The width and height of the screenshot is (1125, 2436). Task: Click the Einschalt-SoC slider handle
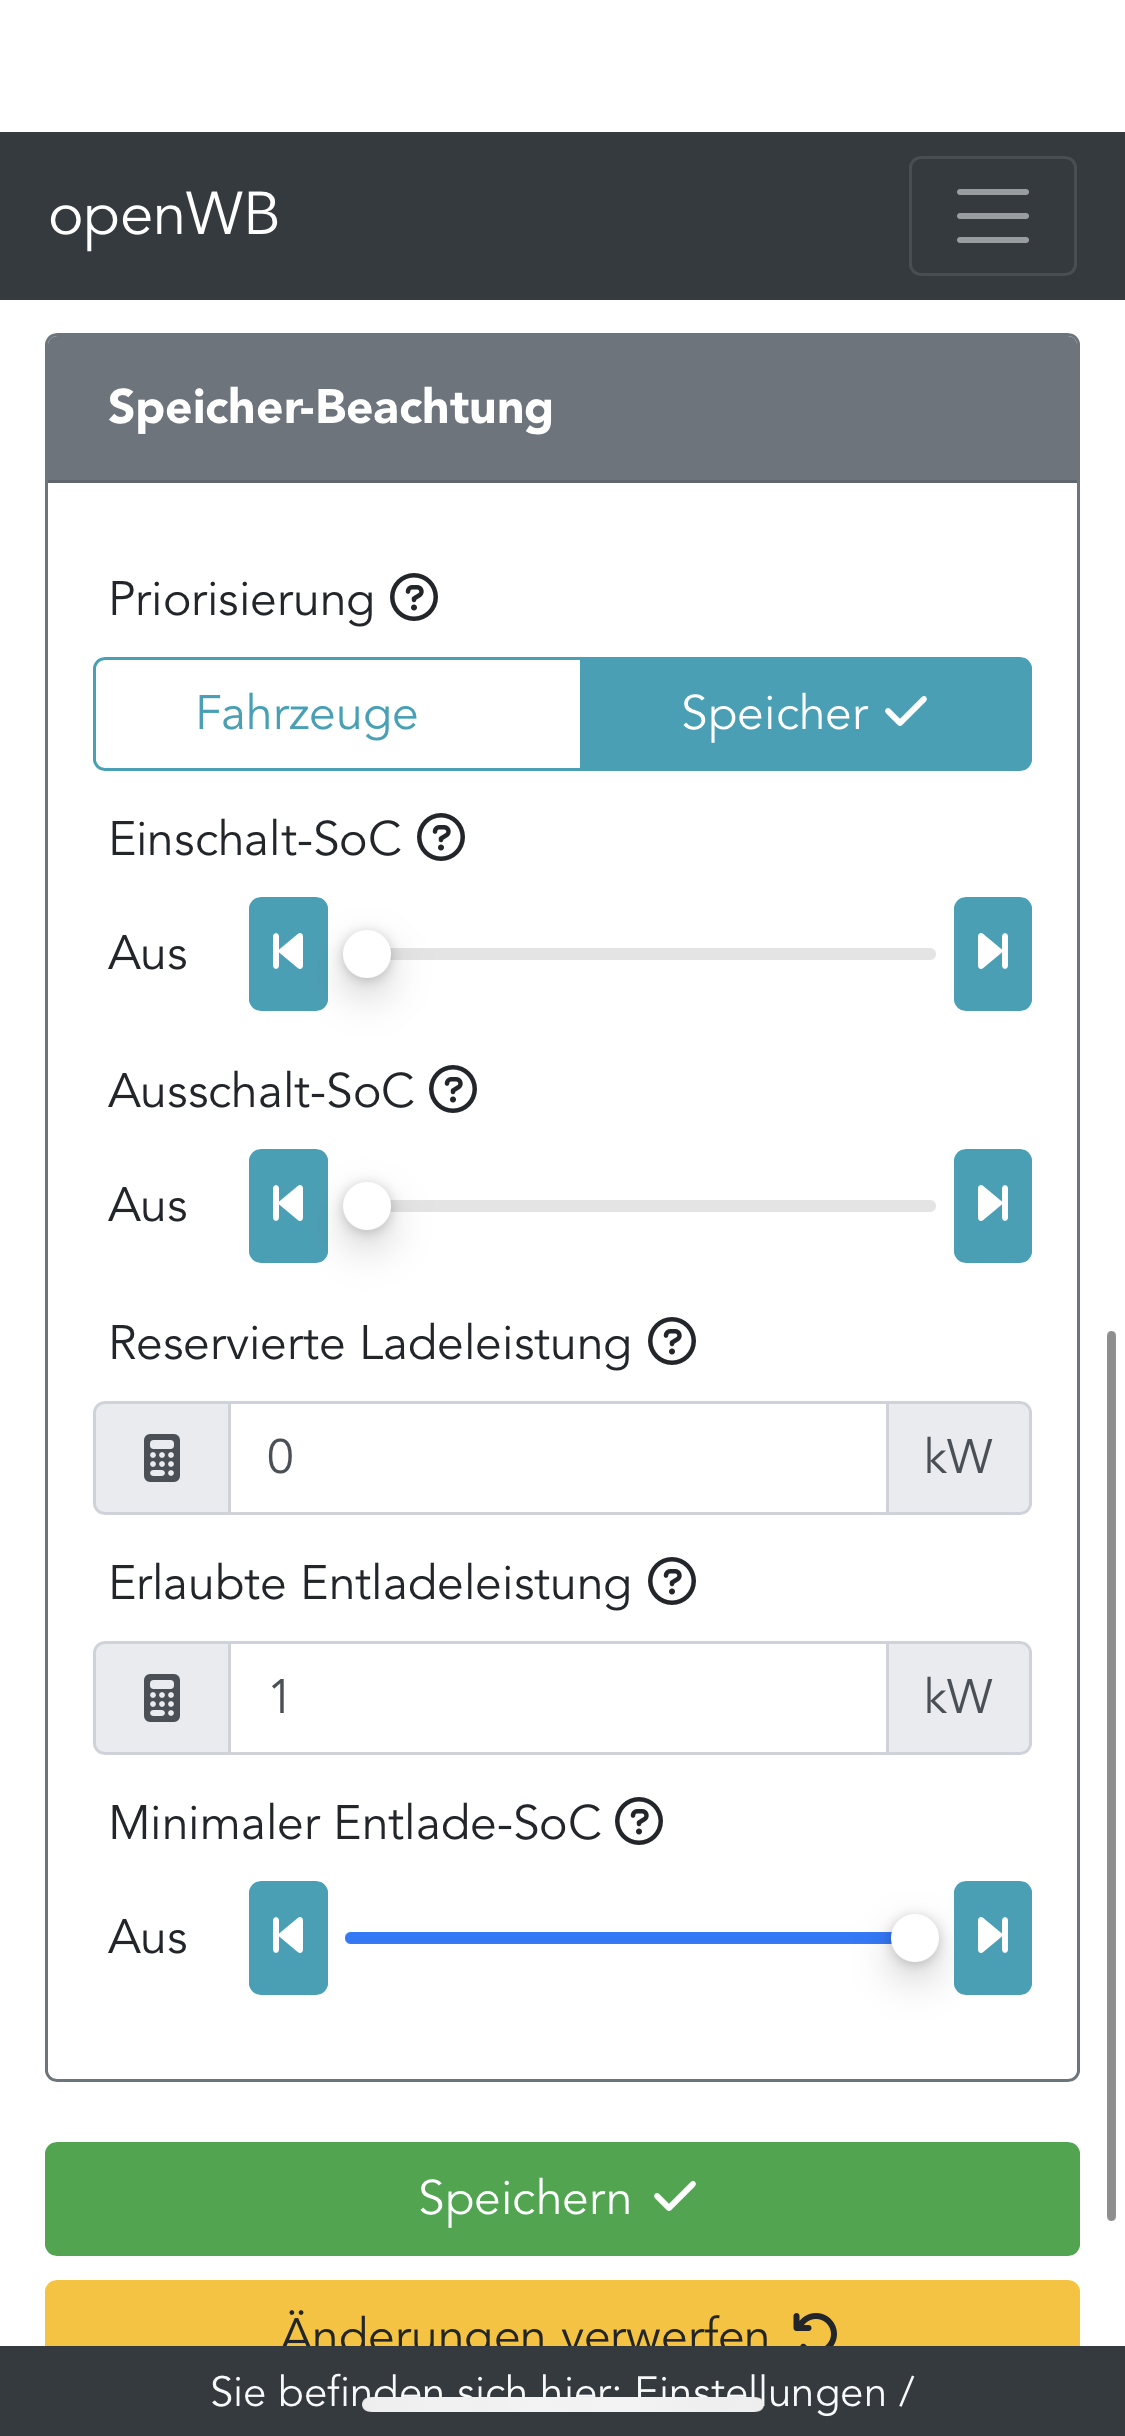coord(367,954)
